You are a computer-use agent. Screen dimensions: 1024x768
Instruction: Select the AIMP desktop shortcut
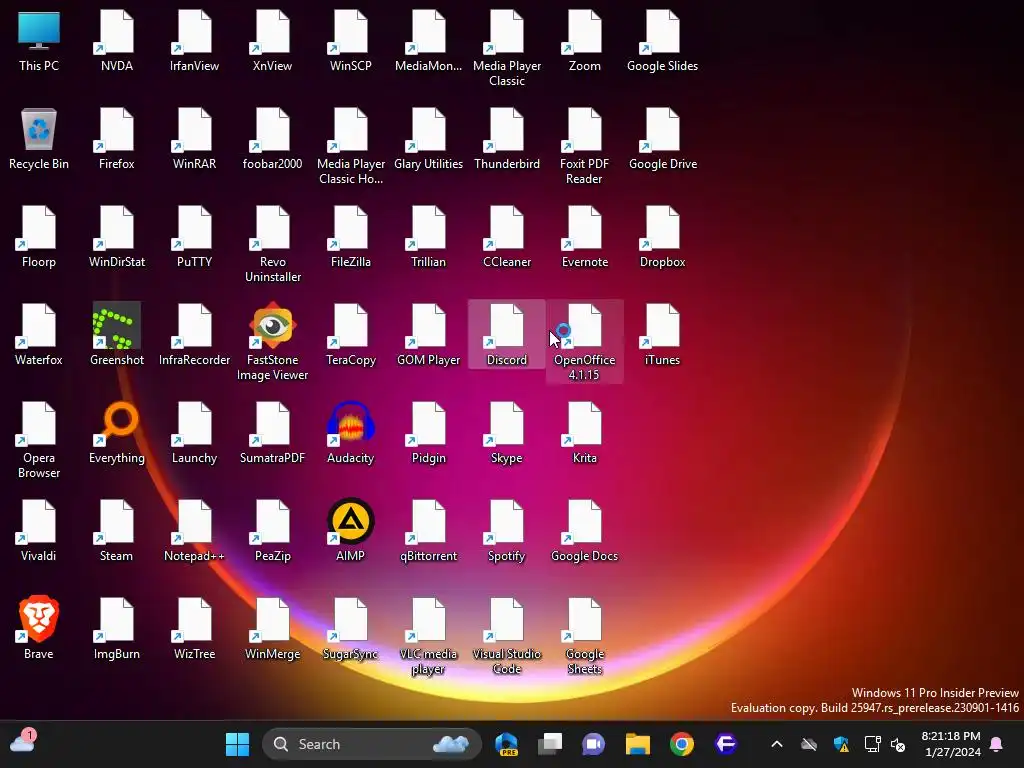click(x=351, y=531)
